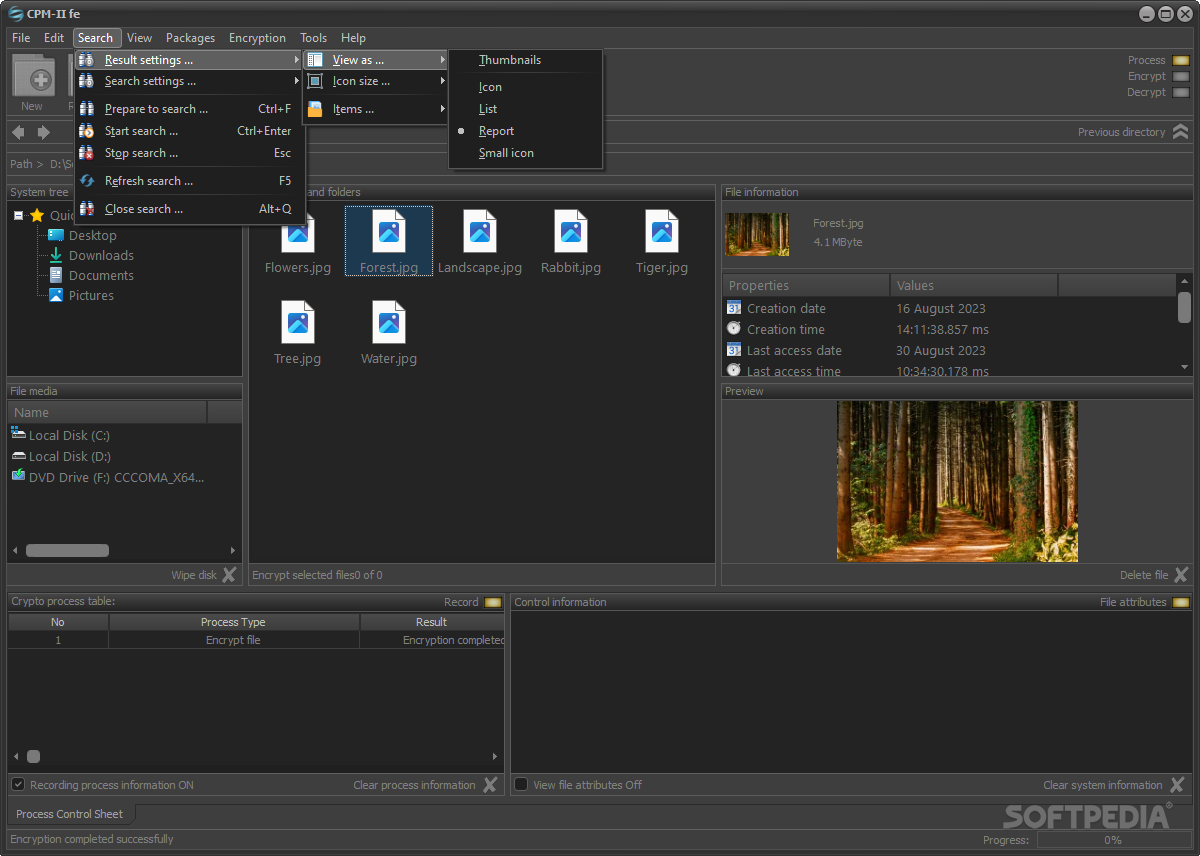Click the Stop search icon
This screenshot has height=856, width=1200.
[x=87, y=153]
